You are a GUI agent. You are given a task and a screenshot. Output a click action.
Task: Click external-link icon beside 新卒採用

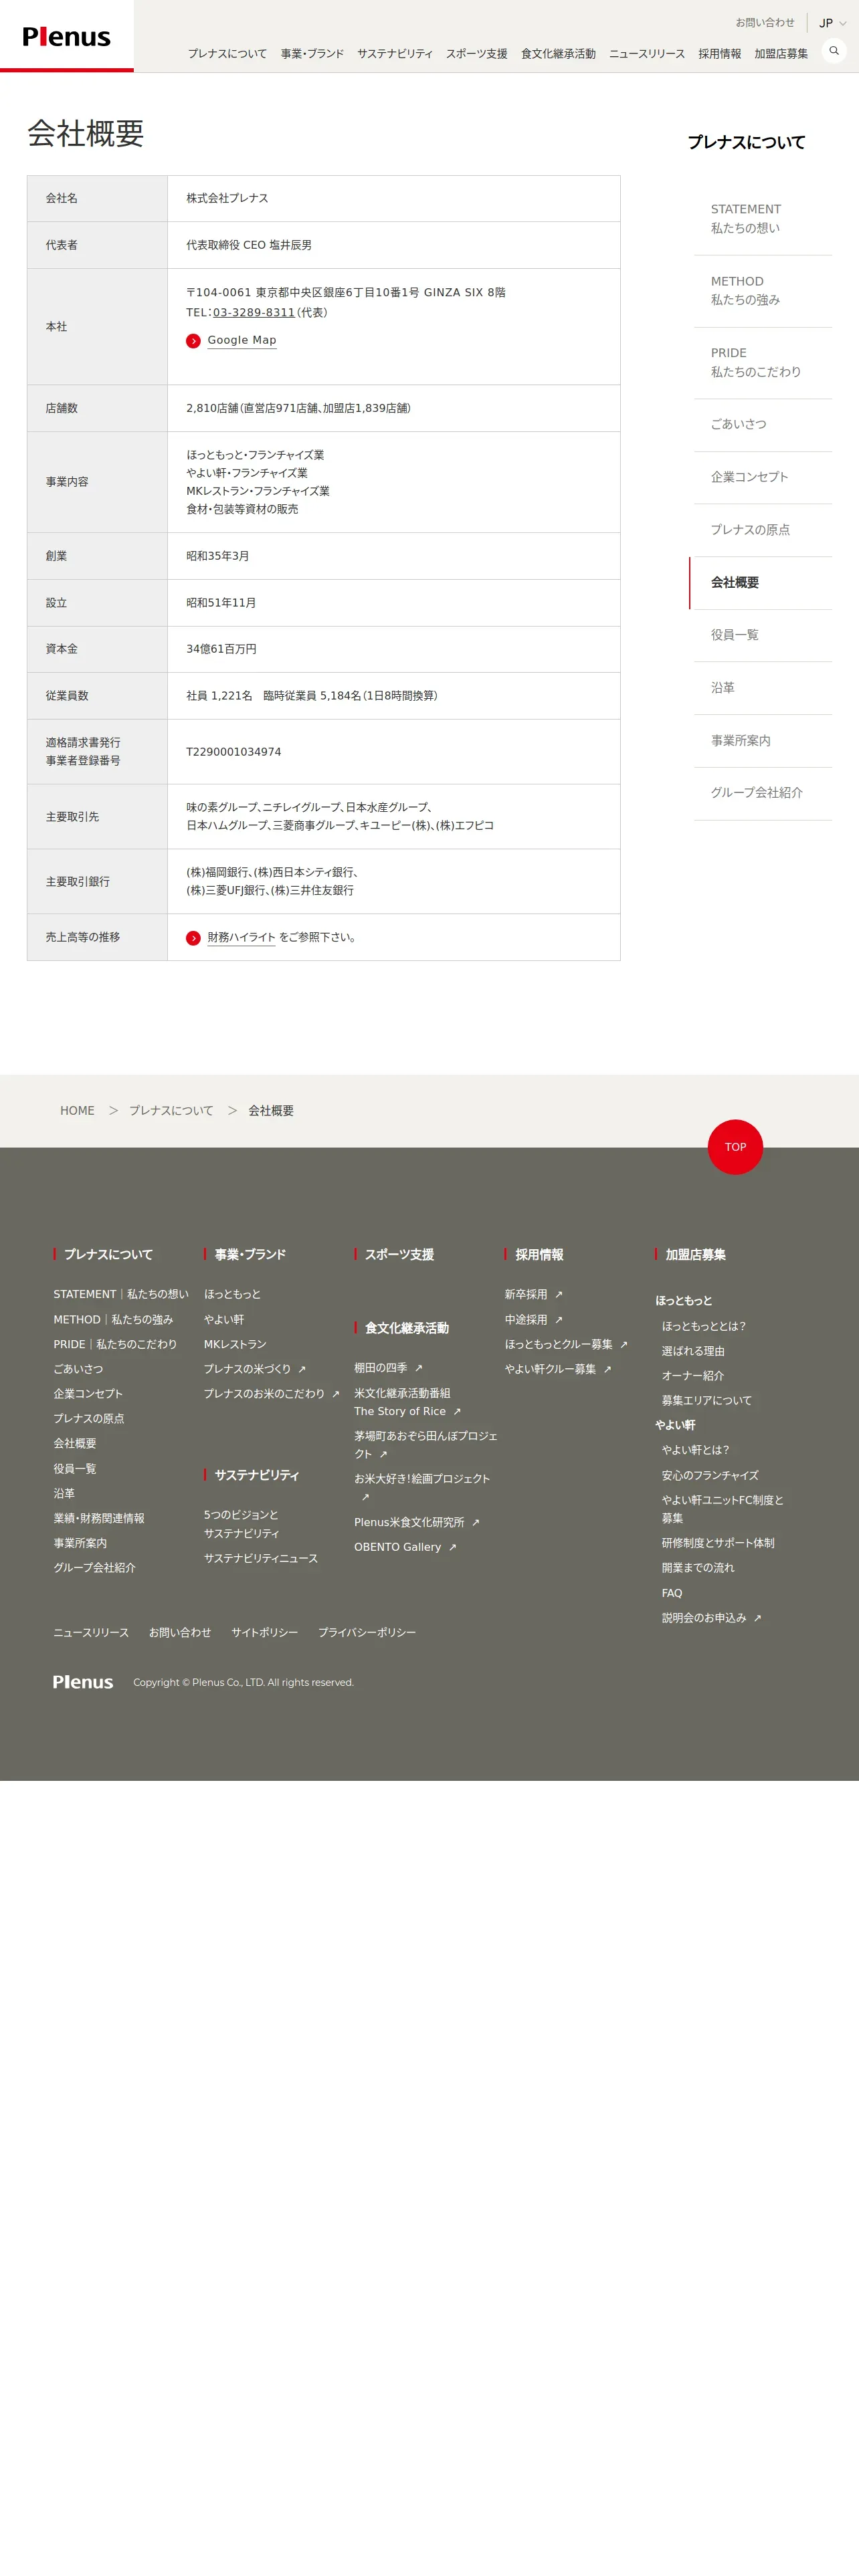click(x=559, y=1295)
